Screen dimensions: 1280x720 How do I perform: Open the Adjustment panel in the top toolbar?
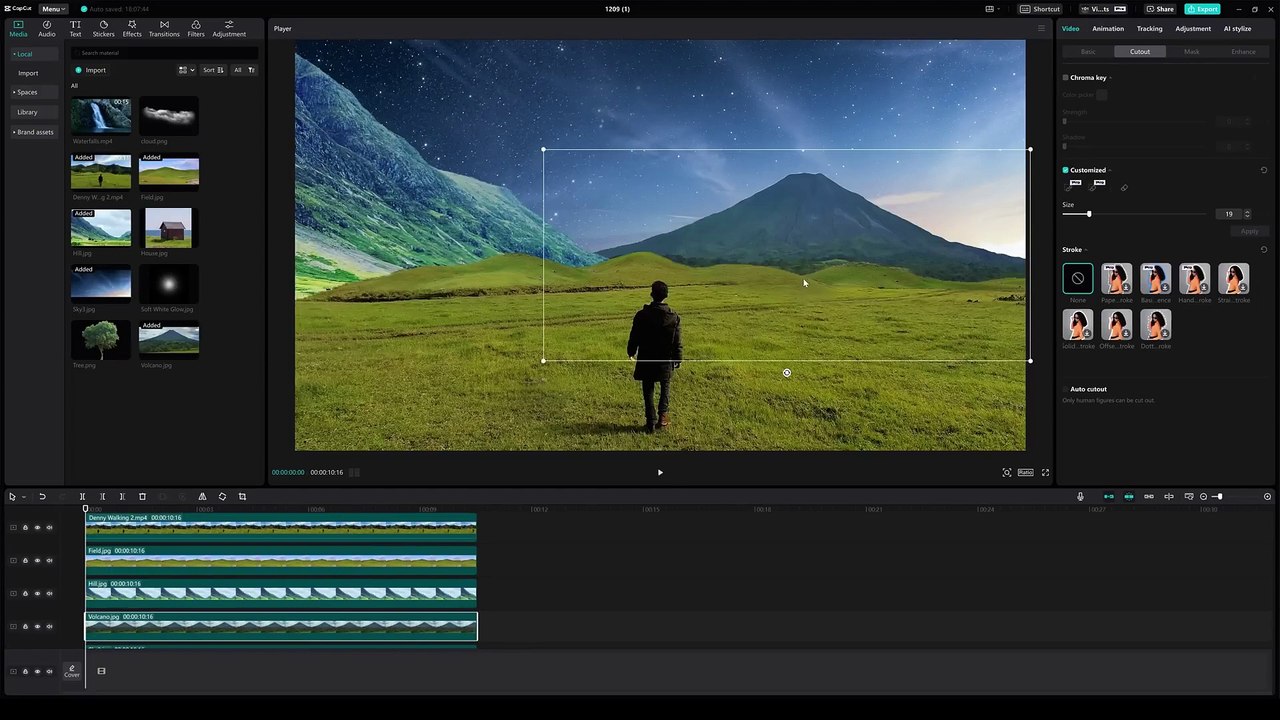229,28
